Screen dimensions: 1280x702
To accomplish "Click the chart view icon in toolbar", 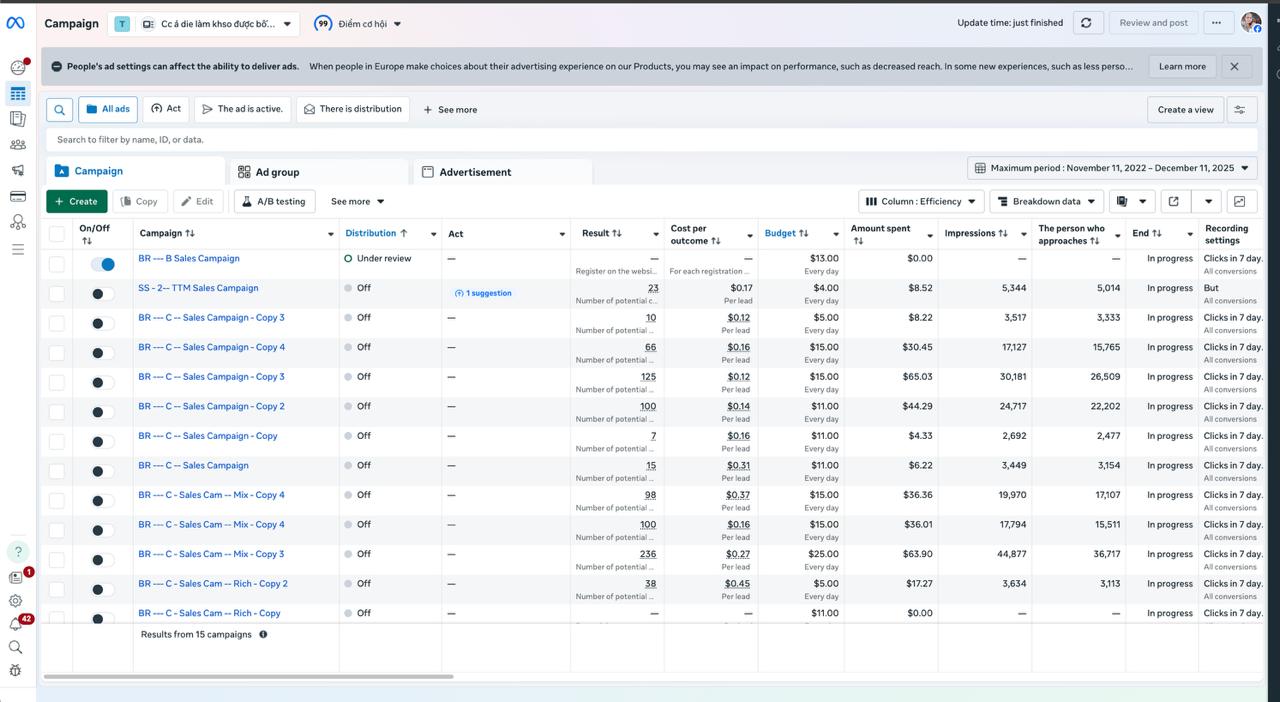I will [1240, 201].
